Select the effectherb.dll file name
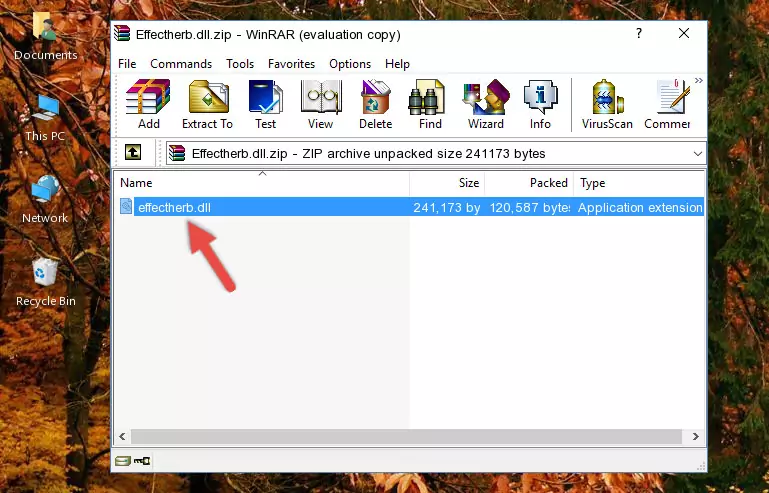Image resolution: width=769 pixels, height=493 pixels. pos(175,208)
